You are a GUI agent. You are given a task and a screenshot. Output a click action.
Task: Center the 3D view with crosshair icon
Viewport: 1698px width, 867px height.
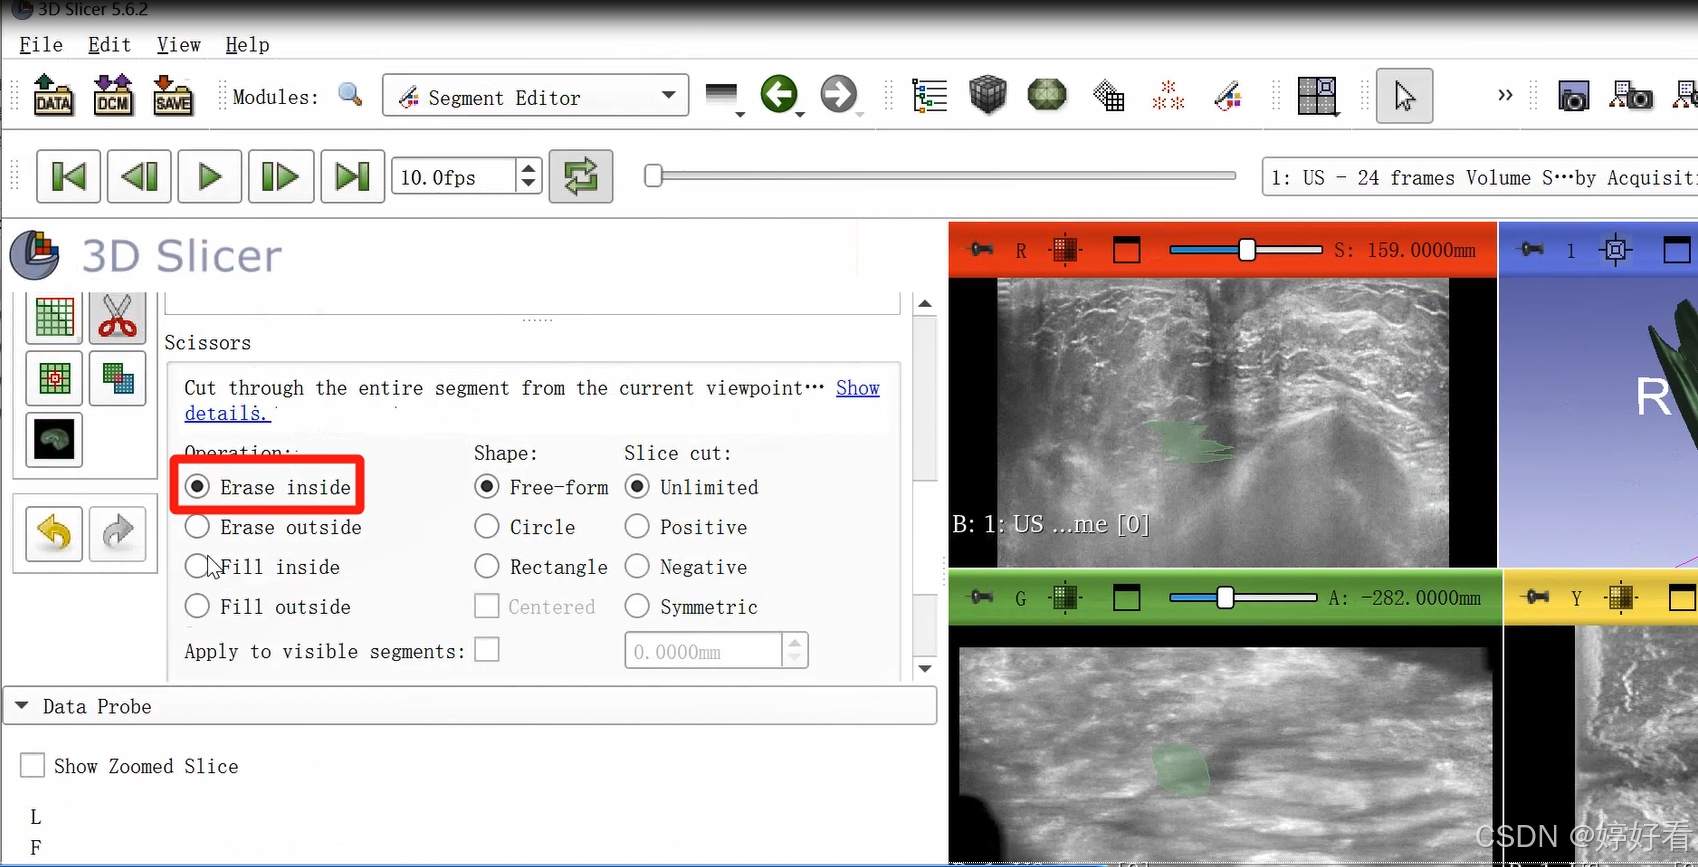pos(1616,249)
